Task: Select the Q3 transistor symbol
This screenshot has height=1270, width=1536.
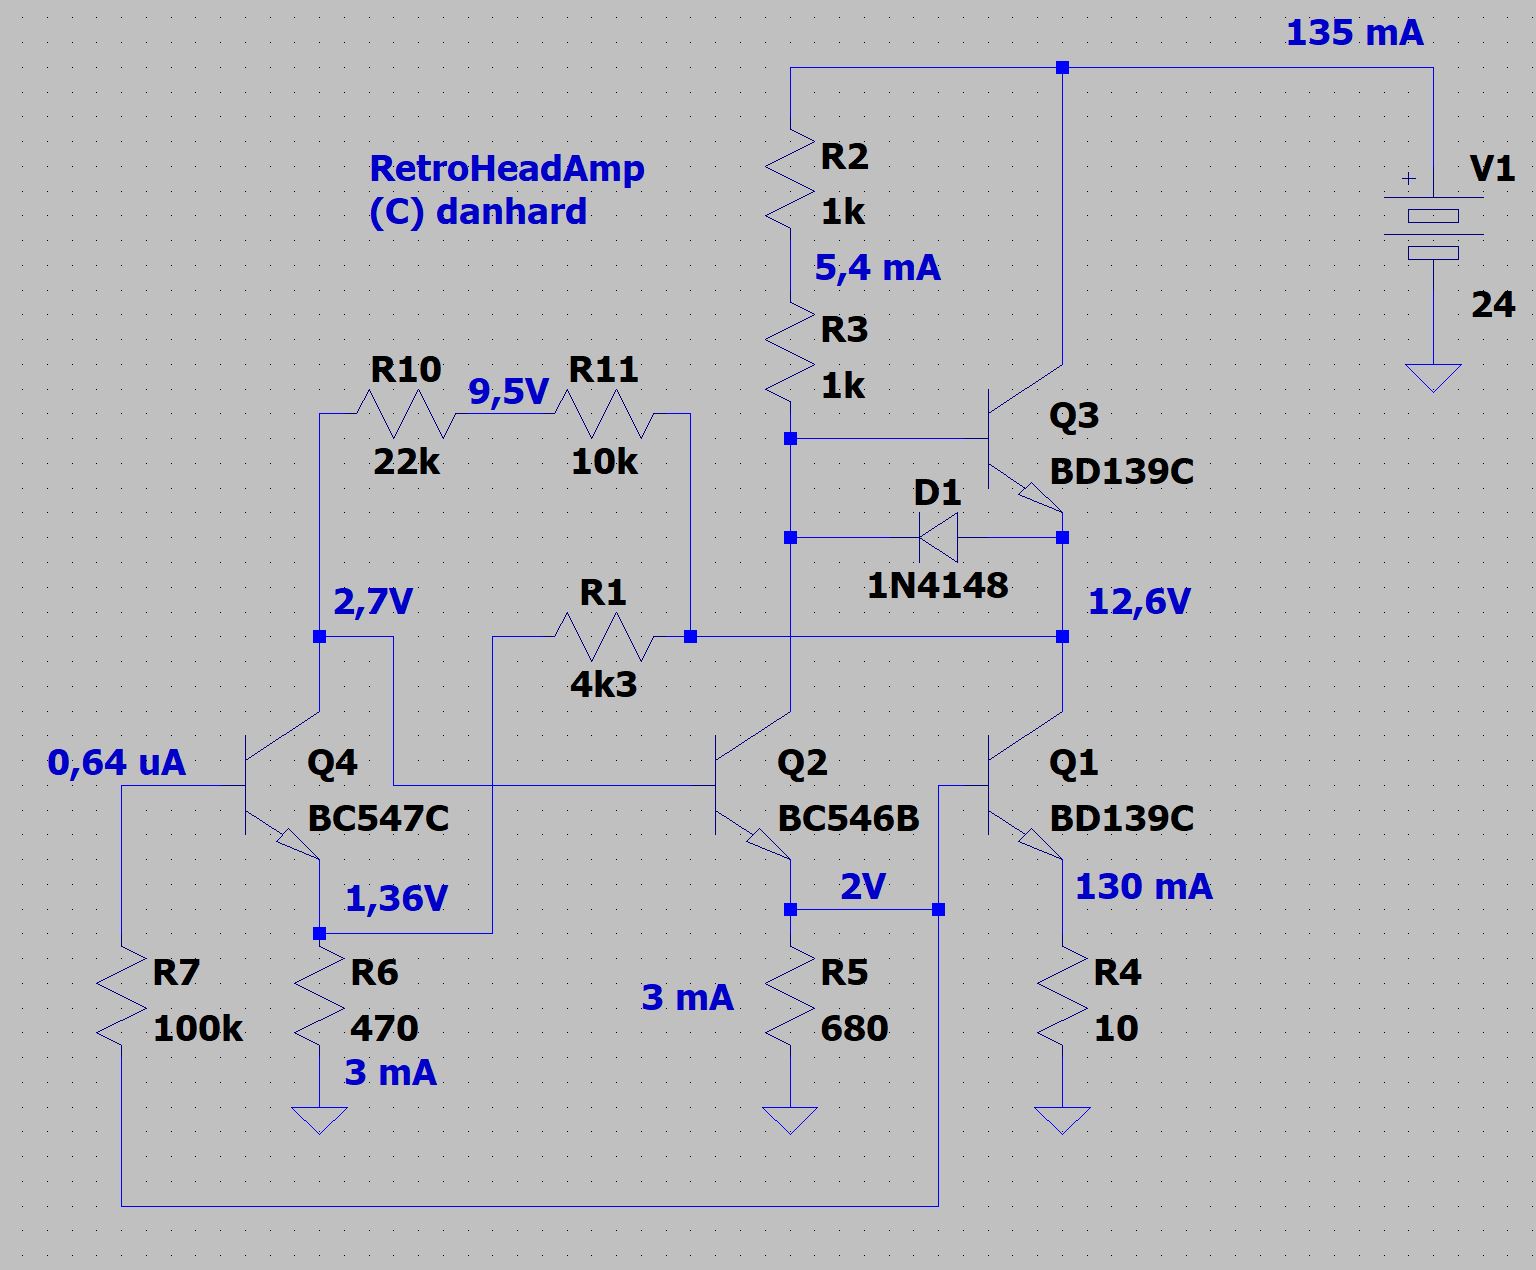Action: point(1020,440)
